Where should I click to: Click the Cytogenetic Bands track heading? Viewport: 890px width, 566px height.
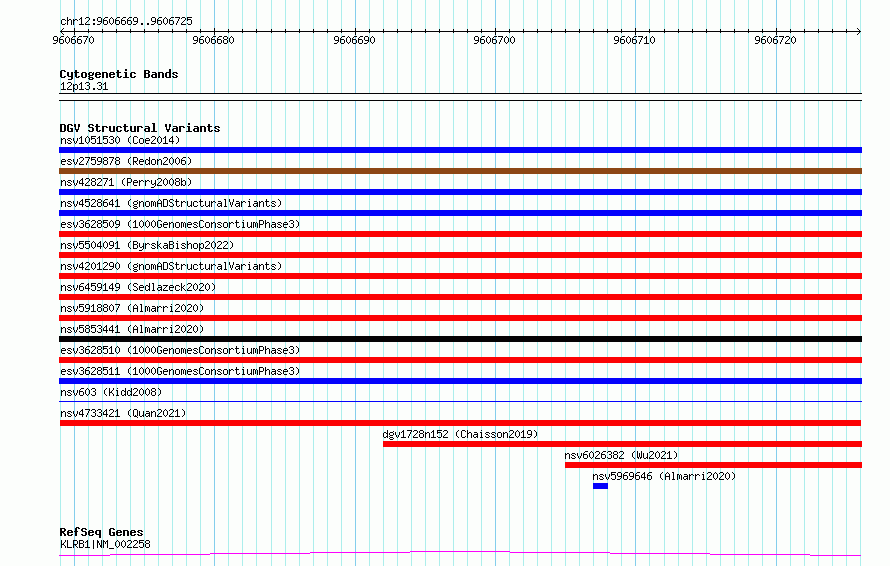(119, 74)
